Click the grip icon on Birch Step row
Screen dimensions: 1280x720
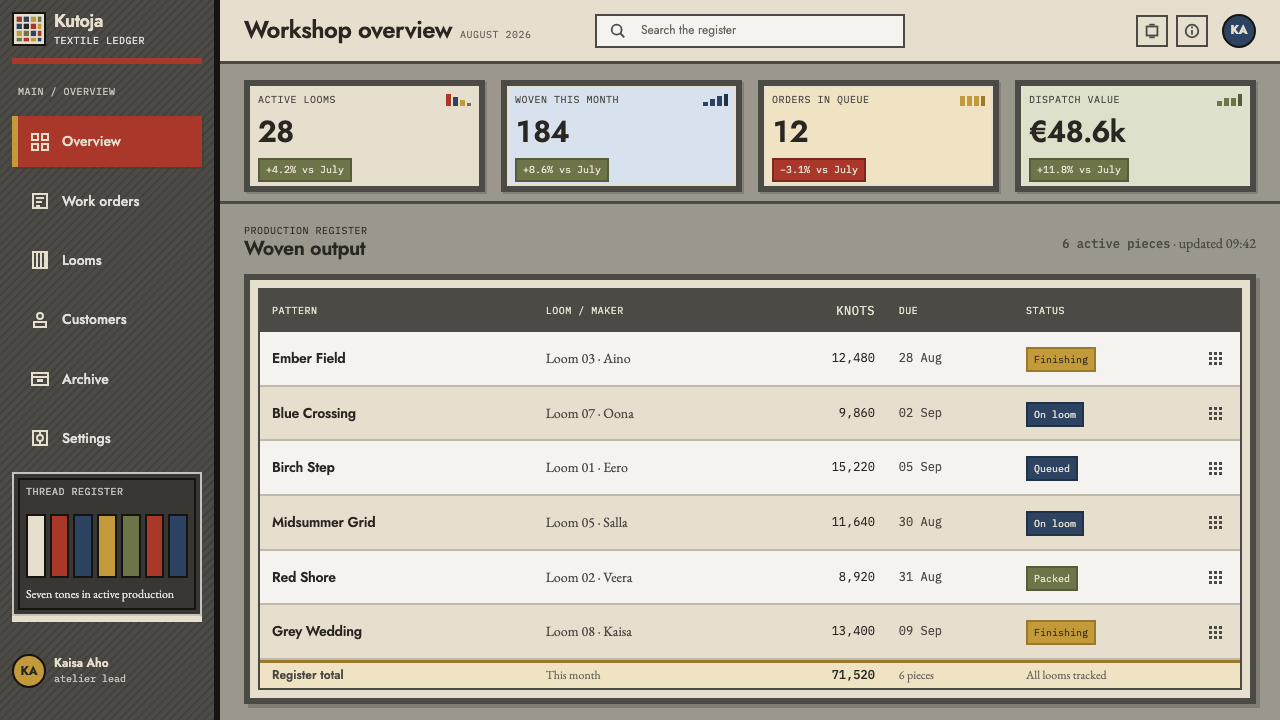click(x=1216, y=468)
